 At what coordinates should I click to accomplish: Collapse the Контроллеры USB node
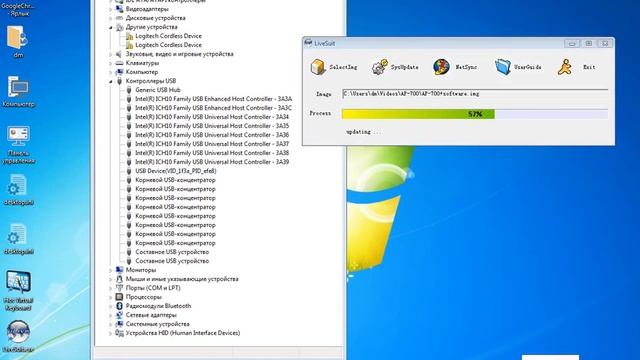point(111,81)
